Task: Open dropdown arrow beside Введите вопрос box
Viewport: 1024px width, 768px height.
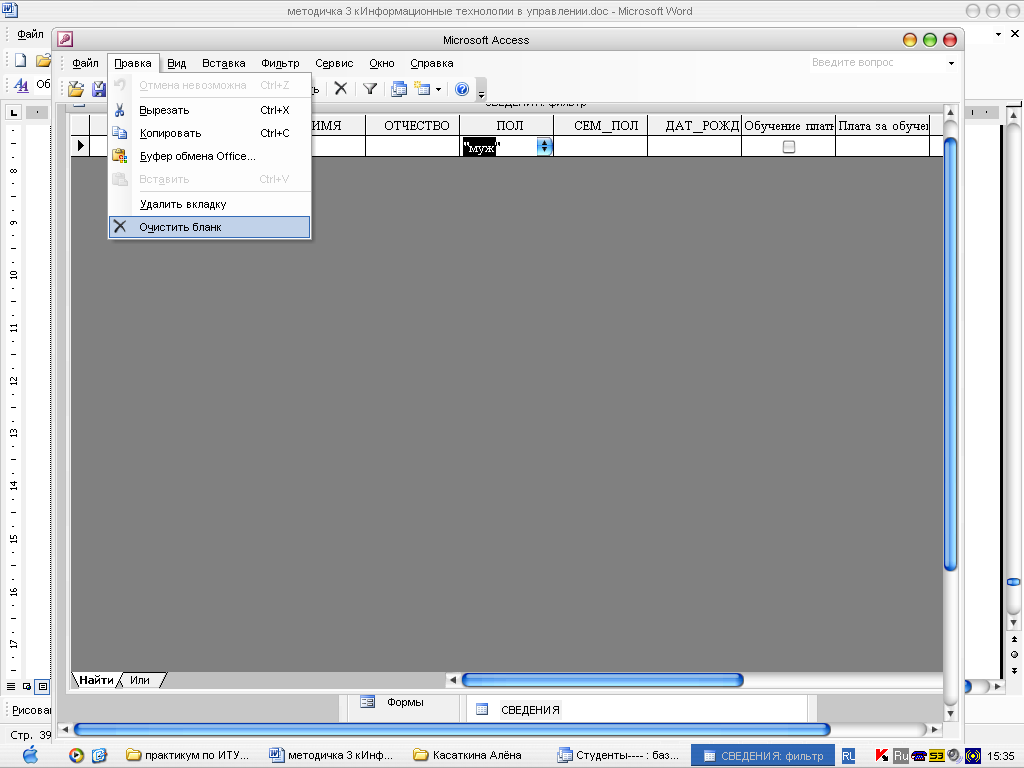Action: [951, 63]
